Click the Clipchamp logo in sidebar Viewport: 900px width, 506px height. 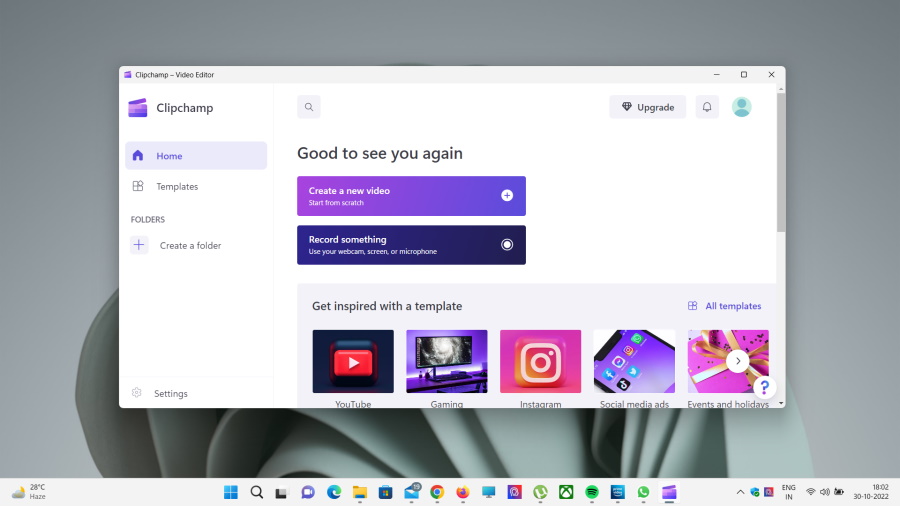[x=138, y=108]
